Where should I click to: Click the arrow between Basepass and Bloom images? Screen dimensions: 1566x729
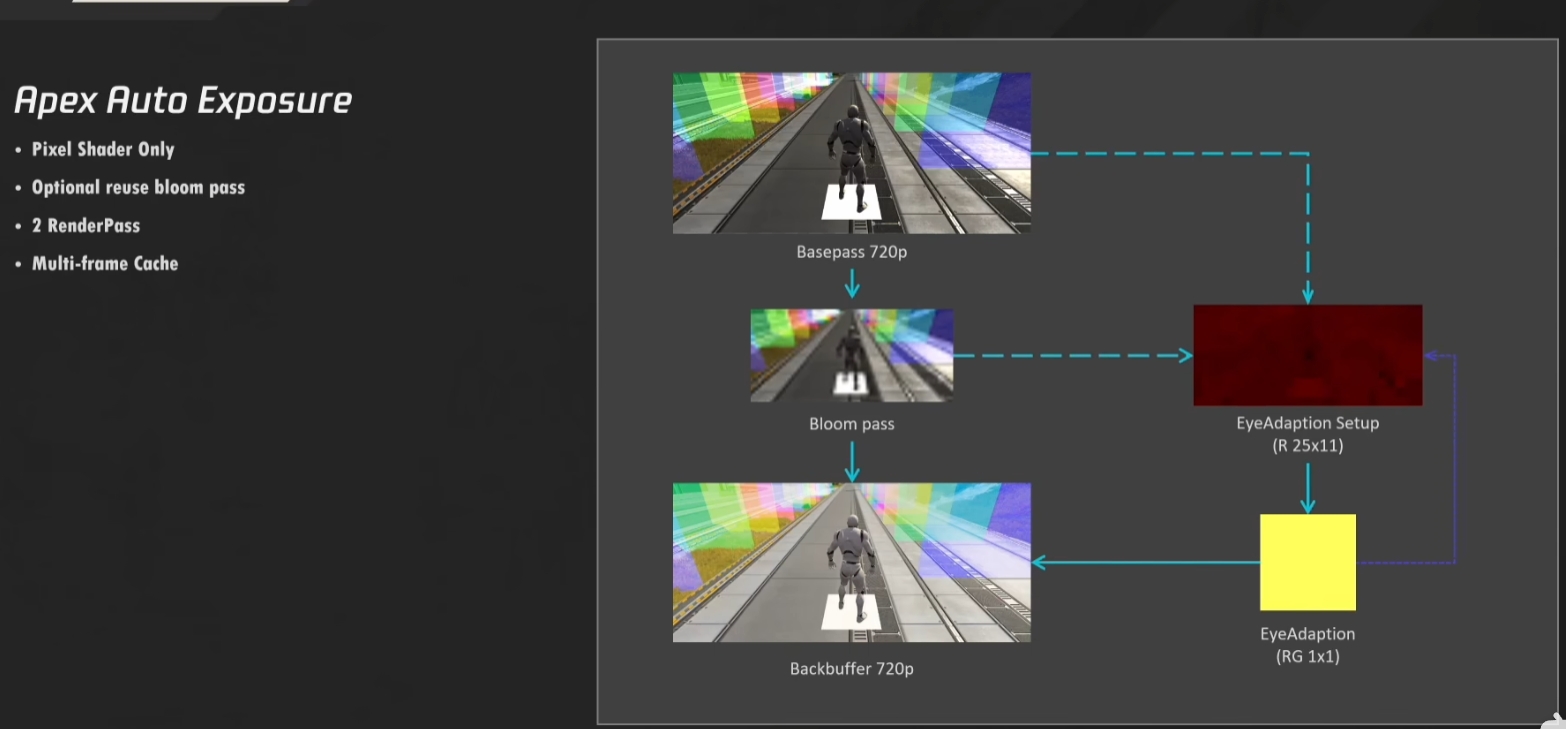851,284
